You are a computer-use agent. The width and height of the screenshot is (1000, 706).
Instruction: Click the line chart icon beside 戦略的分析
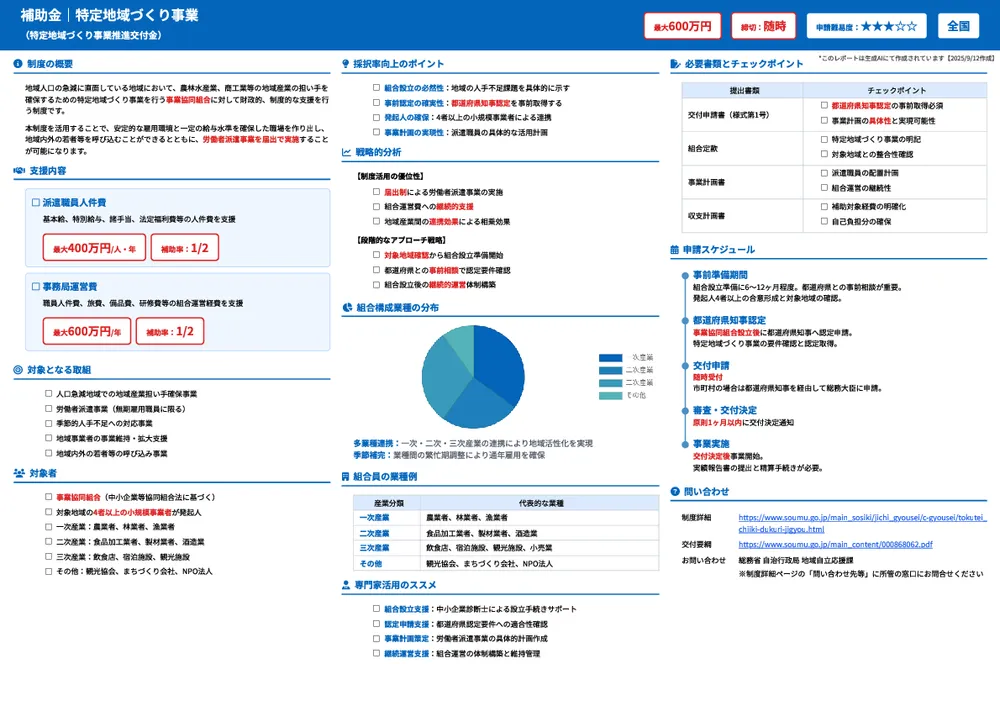point(346,152)
